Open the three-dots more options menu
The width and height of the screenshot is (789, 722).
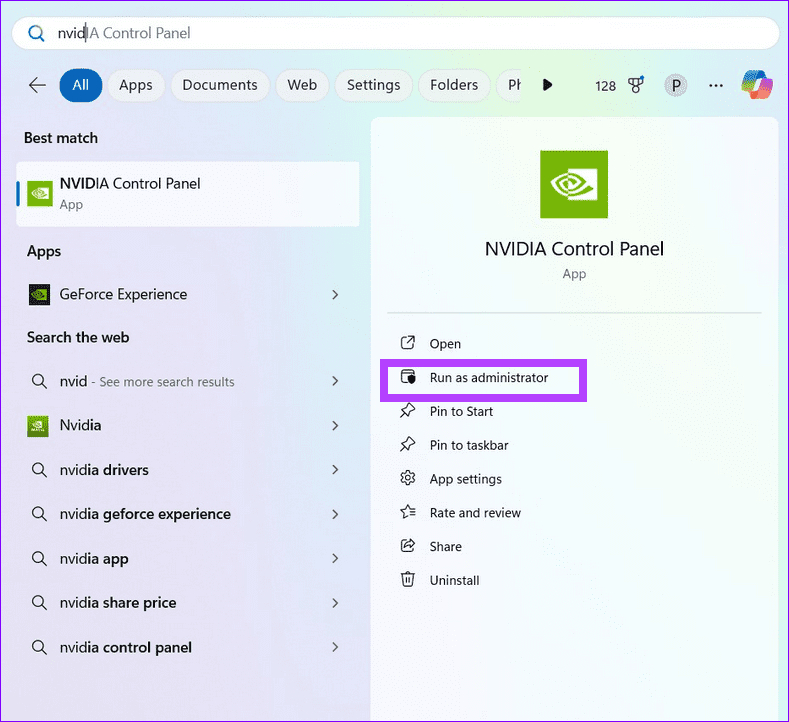point(716,86)
